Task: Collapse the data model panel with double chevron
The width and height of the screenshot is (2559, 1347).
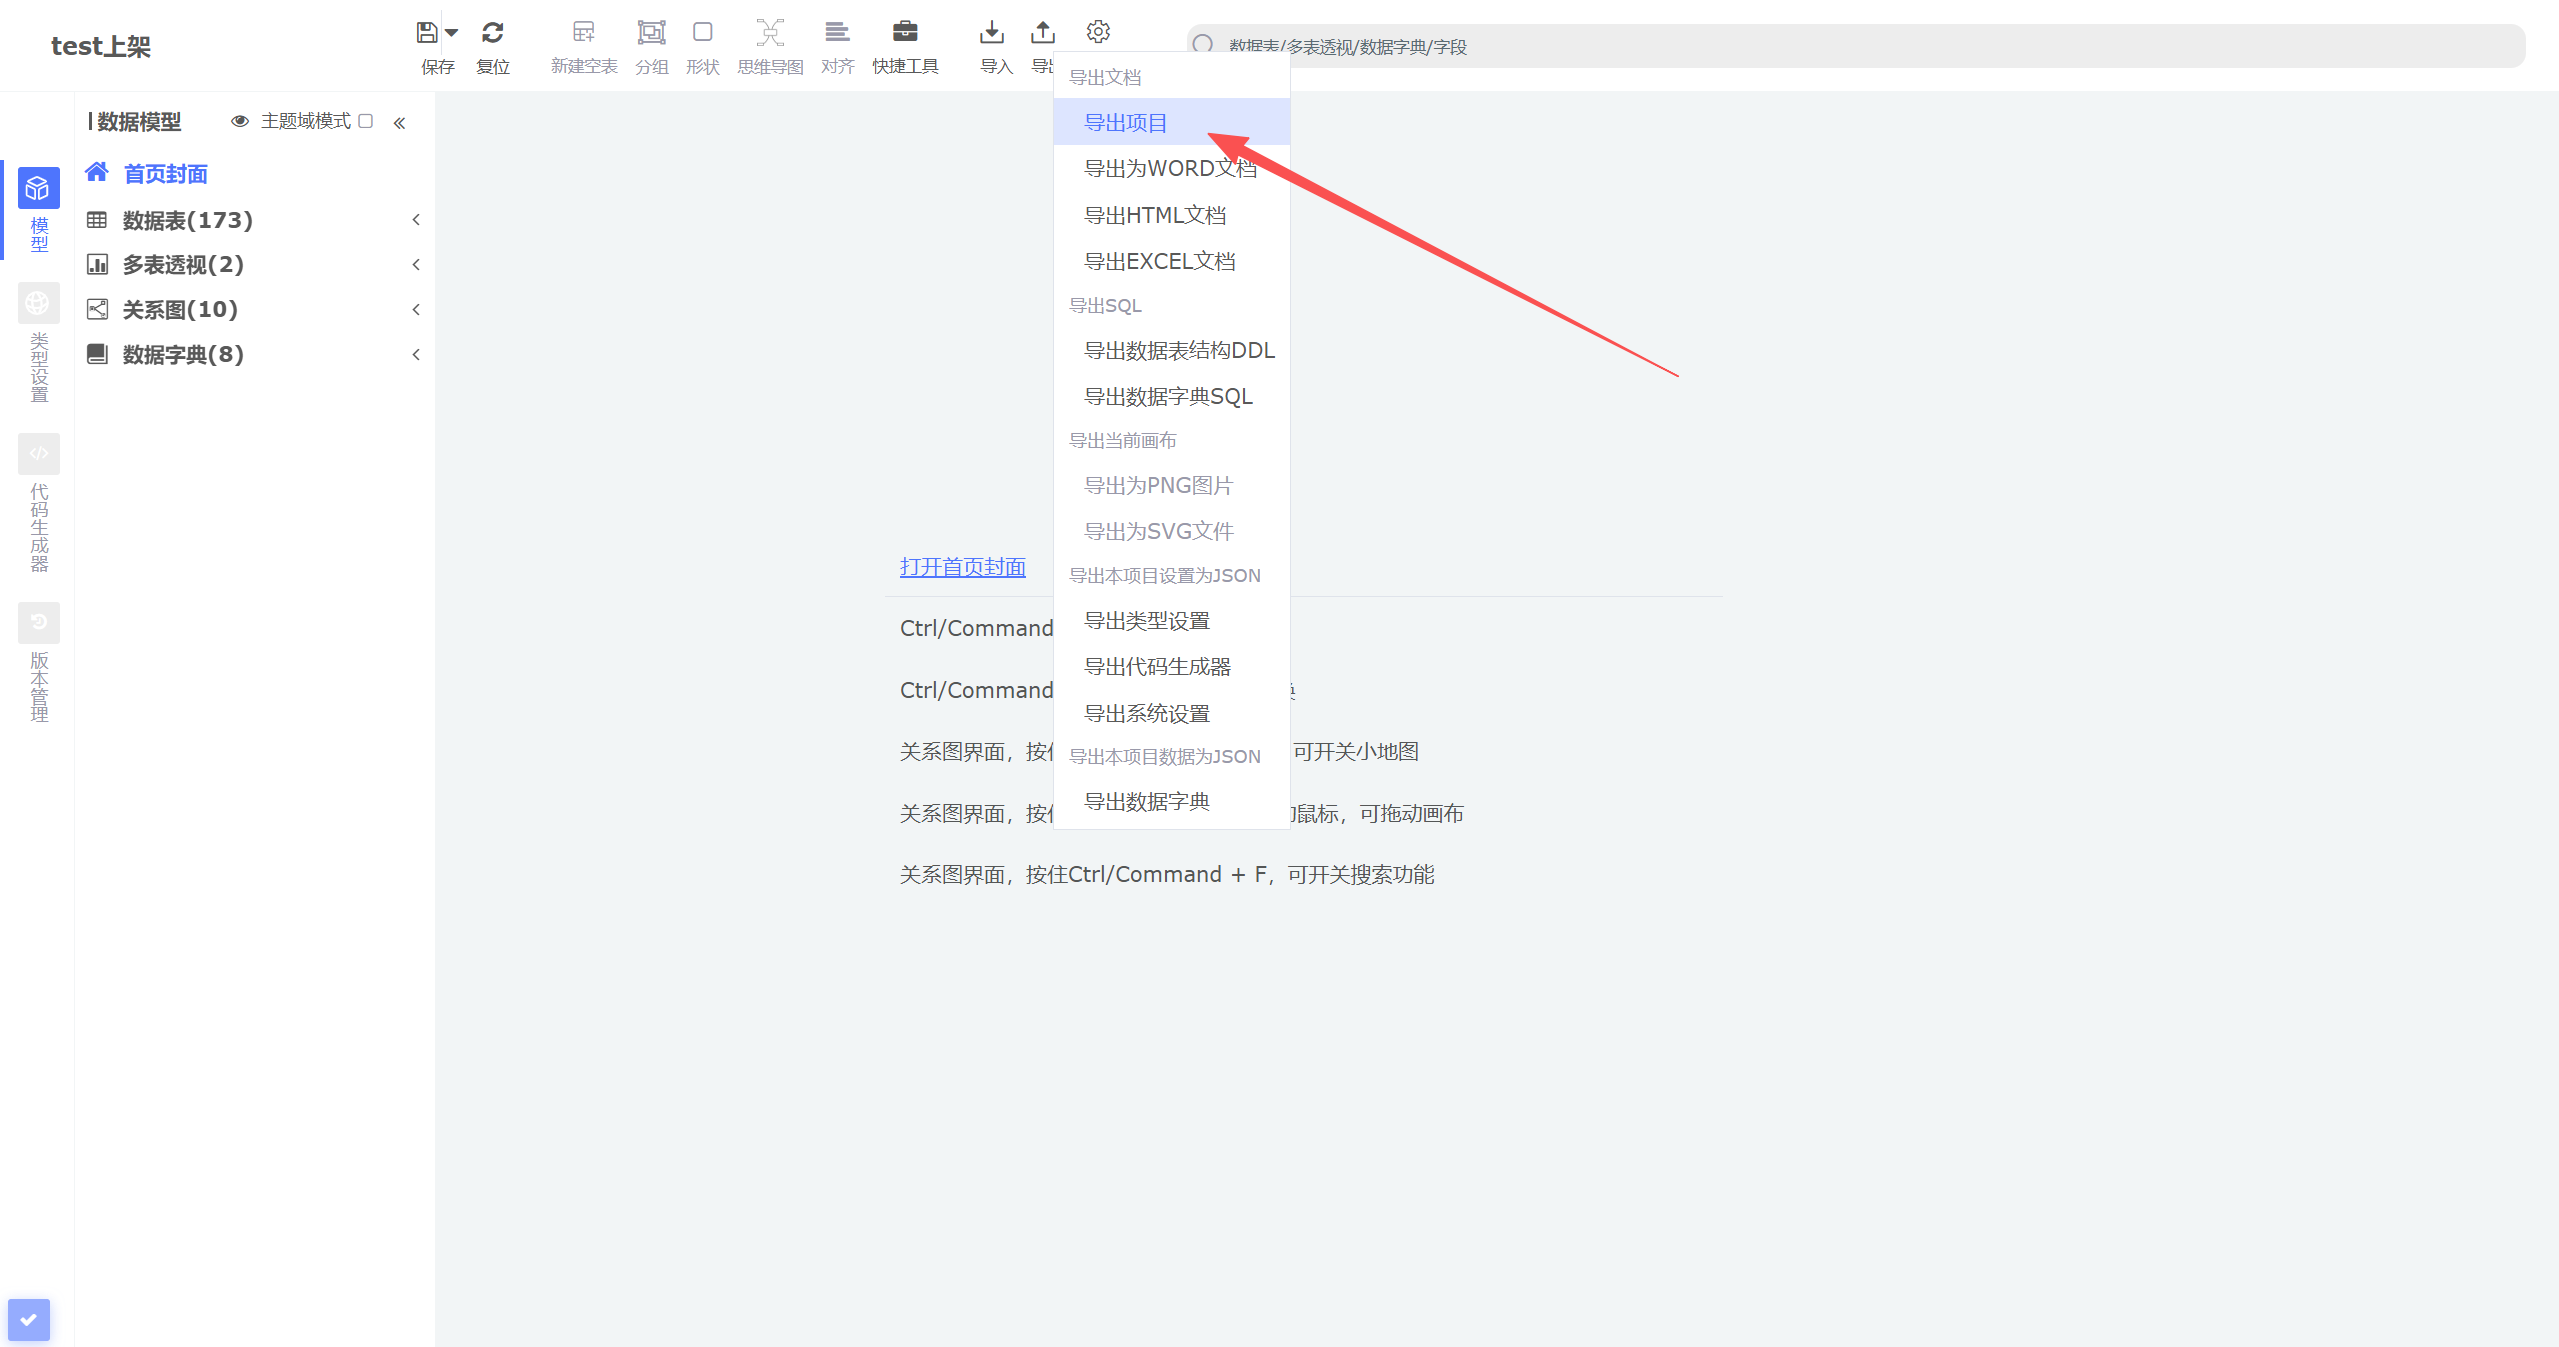Action: (x=399, y=123)
